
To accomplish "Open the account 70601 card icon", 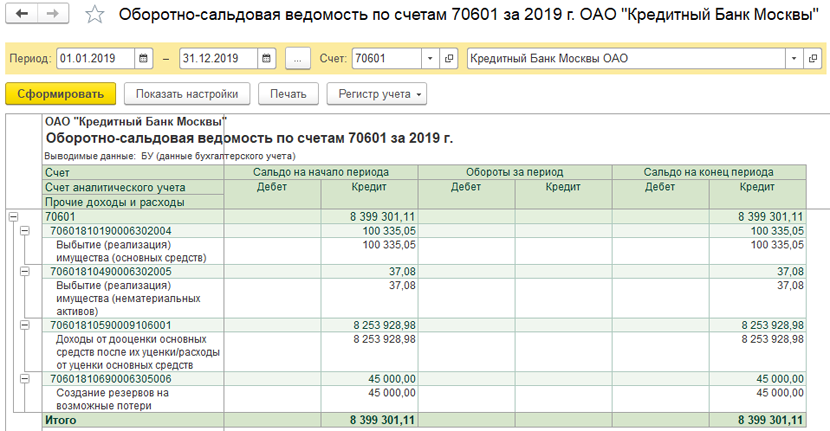I will [449, 59].
